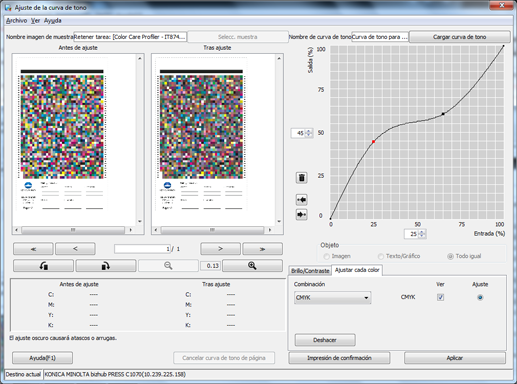Toggle the CMYK Ver checkbox
This screenshot has width=517, height=384.
pos(440,297)
